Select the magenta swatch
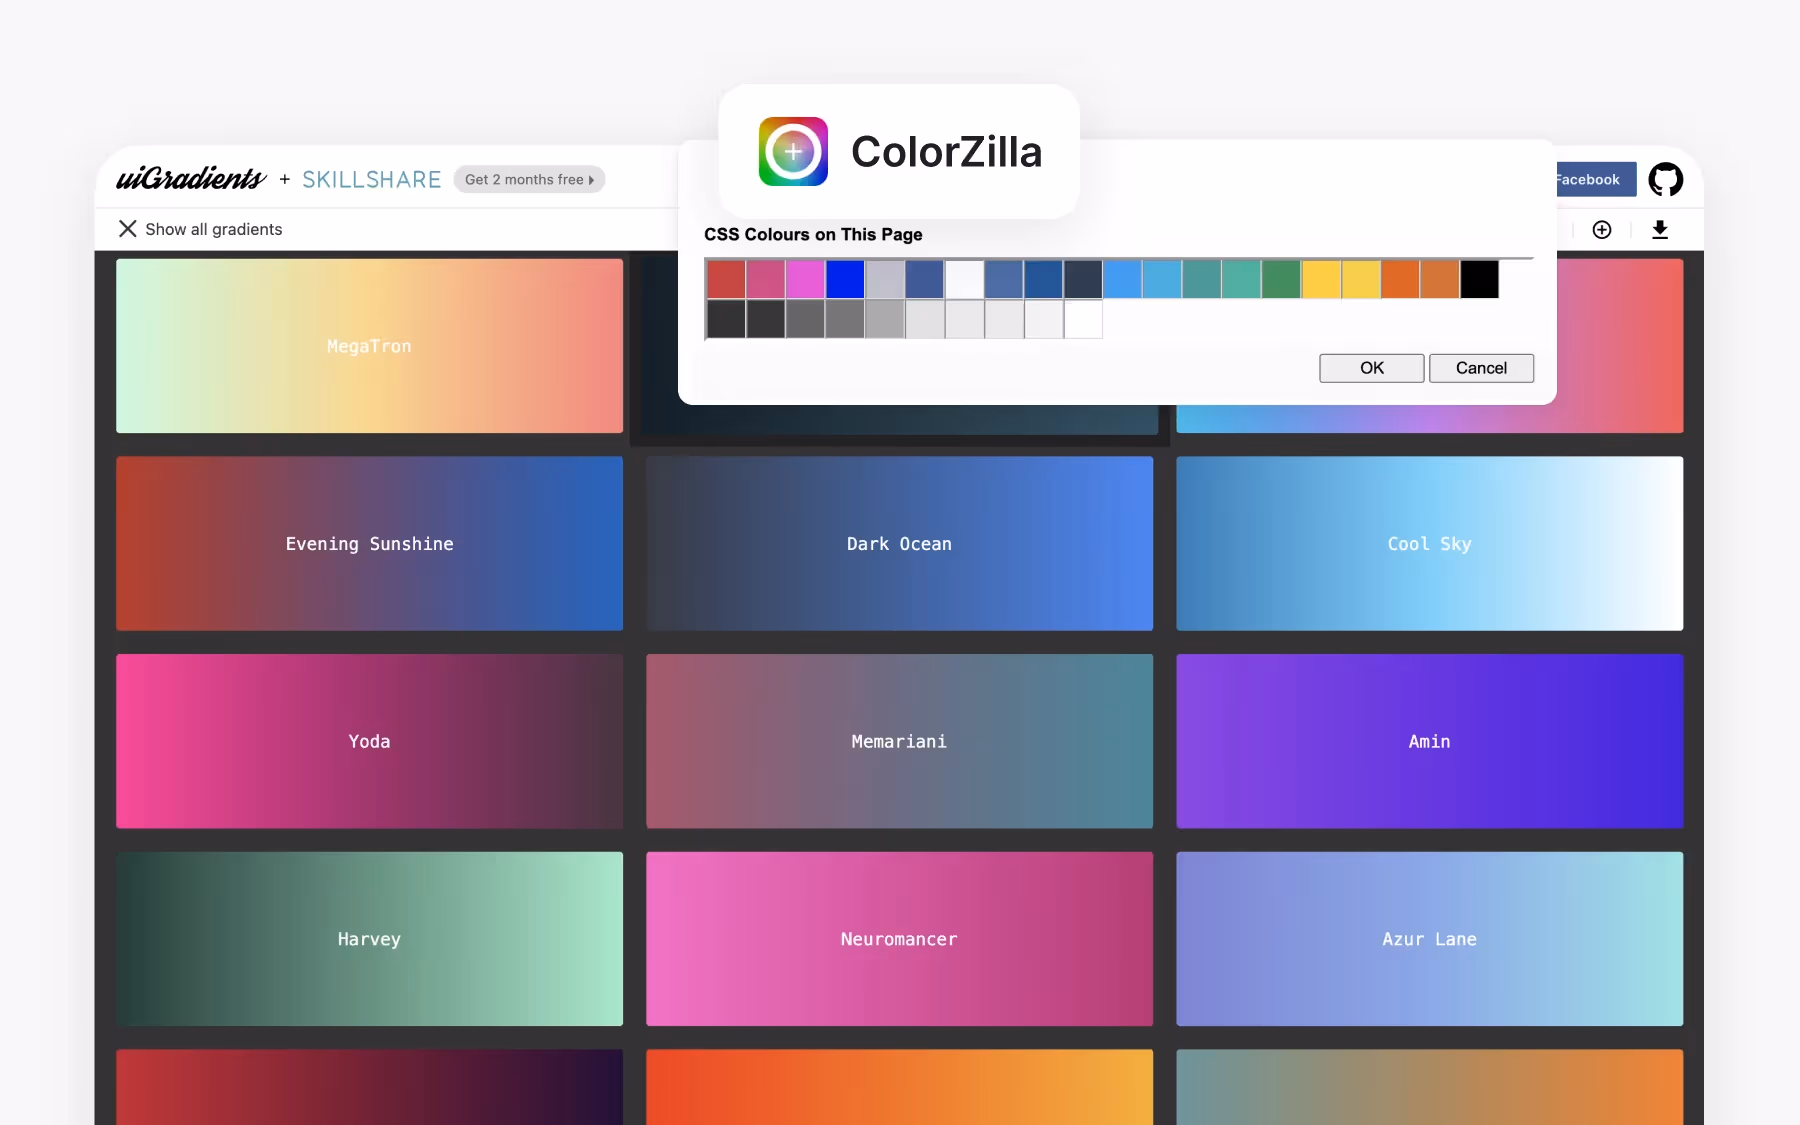 click(805, 279)
